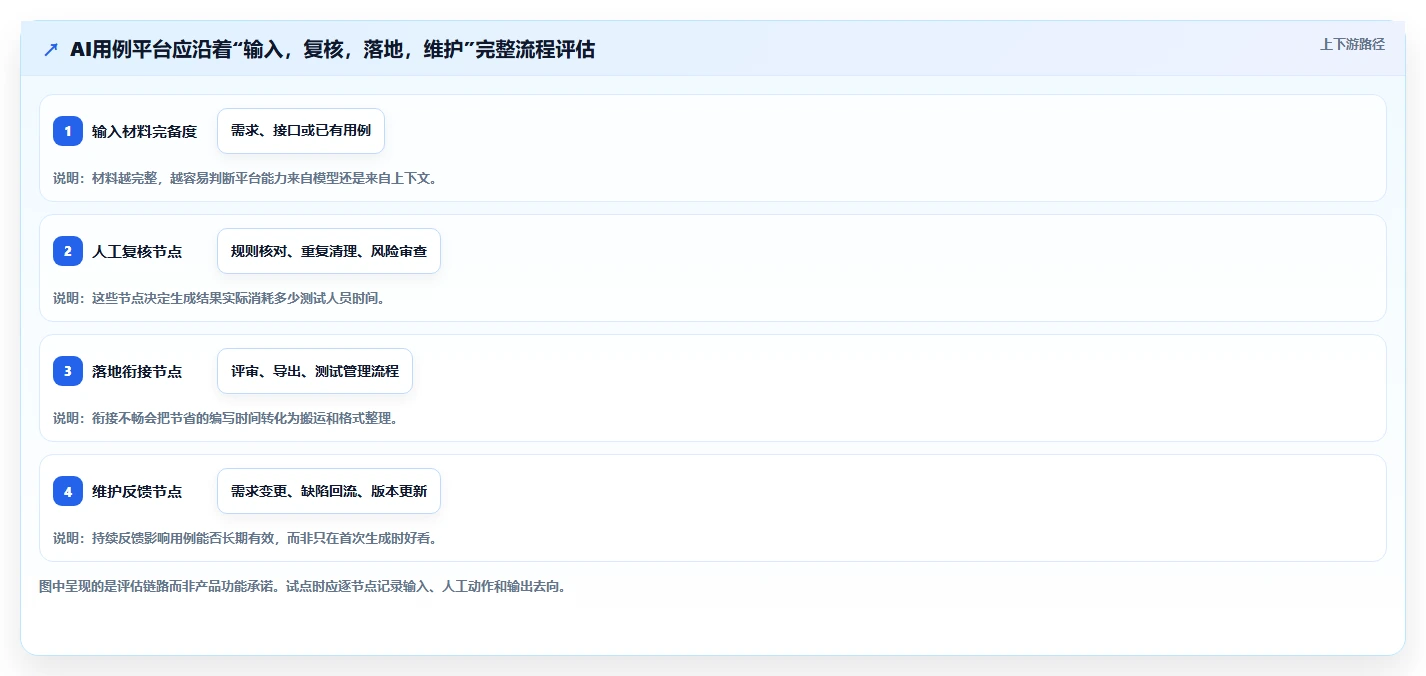Image resolution: width=1426 pixels, height=676 pixels.
Task: Click the step 3 number badge
Action: tap(68, 371)
